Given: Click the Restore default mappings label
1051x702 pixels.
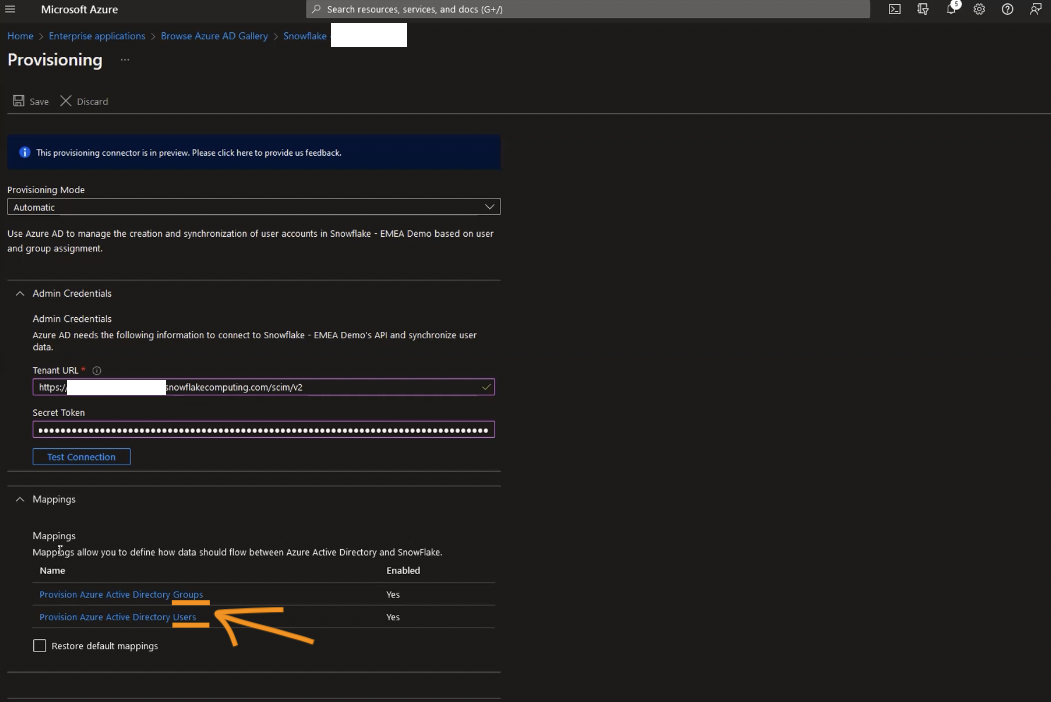Looking at the screenshot, I should [x=105, y=646].
